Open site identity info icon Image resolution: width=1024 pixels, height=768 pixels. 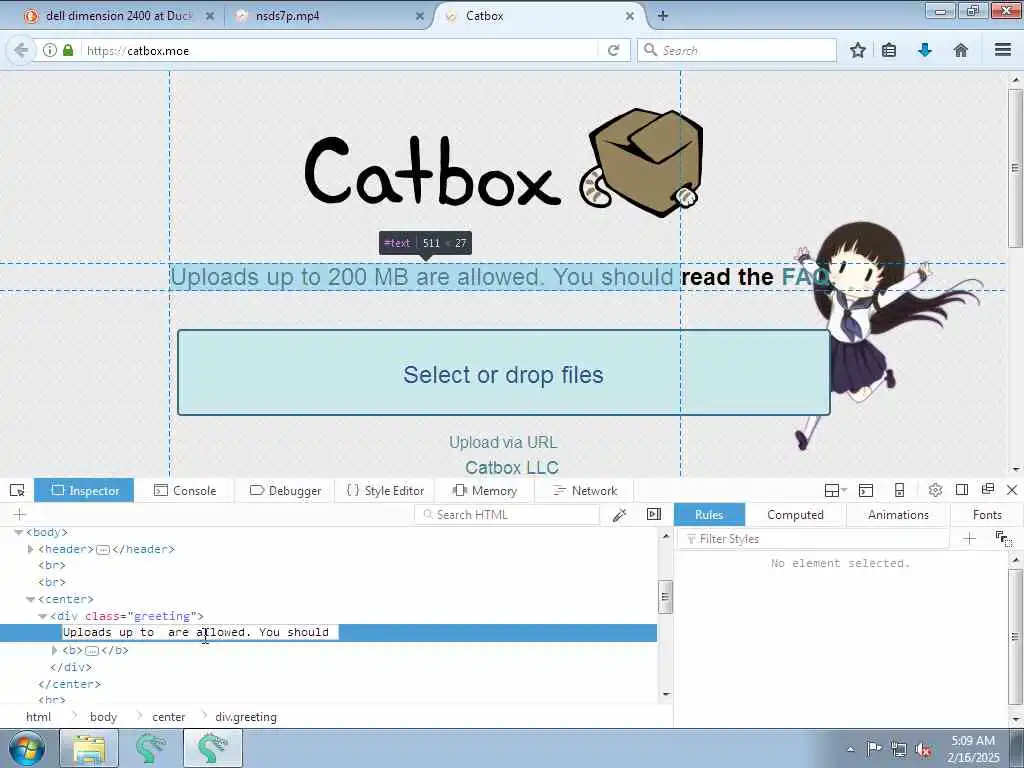click(50, 50)
